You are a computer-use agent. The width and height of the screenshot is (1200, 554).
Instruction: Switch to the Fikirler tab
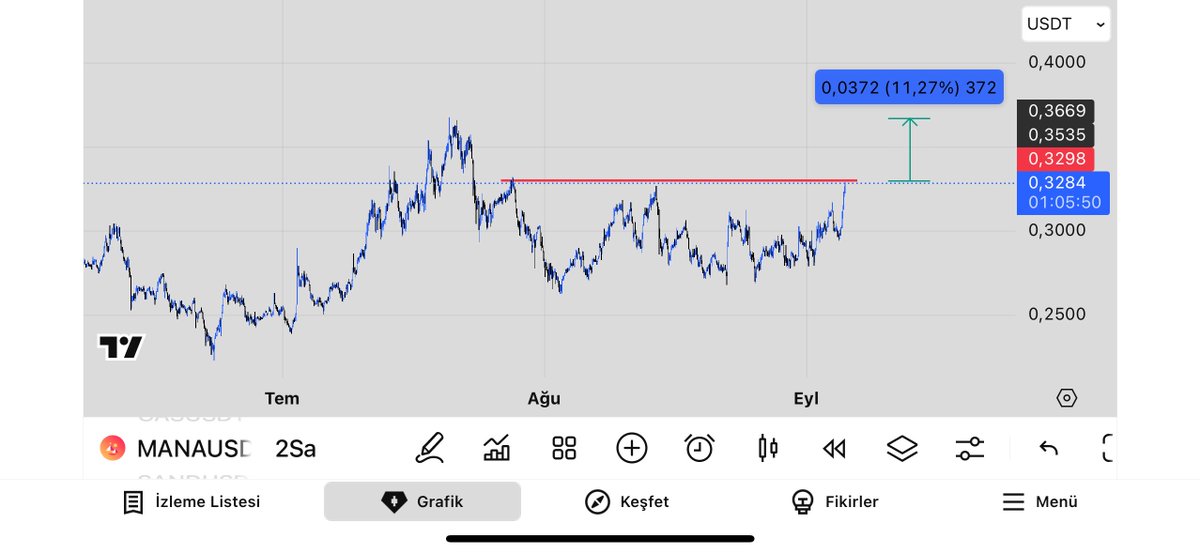click(834, 502)
